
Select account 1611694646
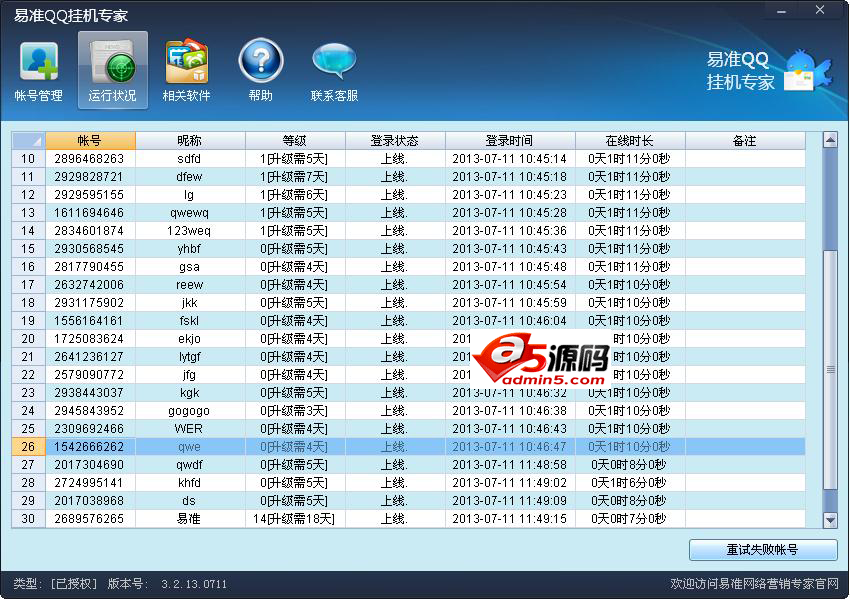pos(89,212)
